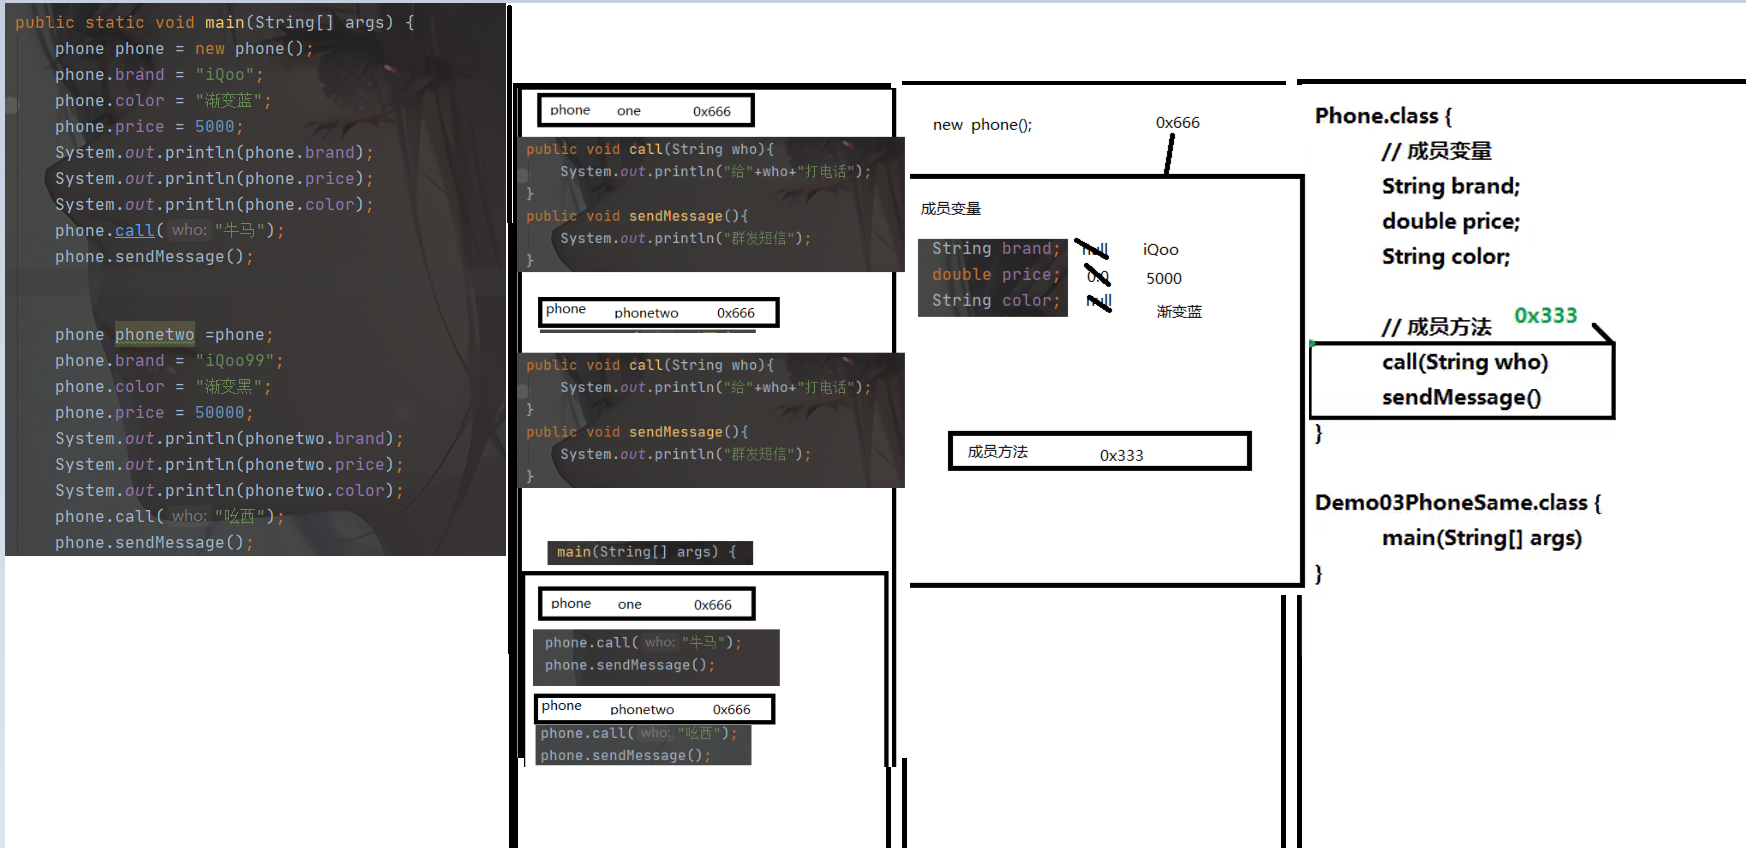Select the line "phone.price = 50000;"
Image resolution: width=1746 pixels, height=848 pixels.
(x=154, y=412)
